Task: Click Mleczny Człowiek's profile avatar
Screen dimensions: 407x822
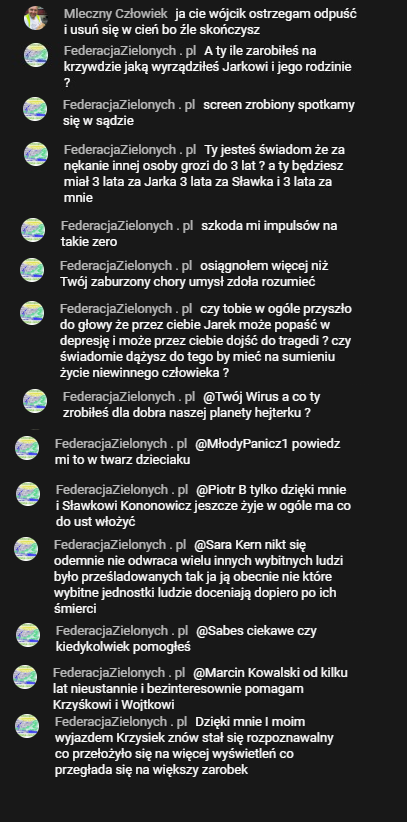Action: [x=36, y=18]
